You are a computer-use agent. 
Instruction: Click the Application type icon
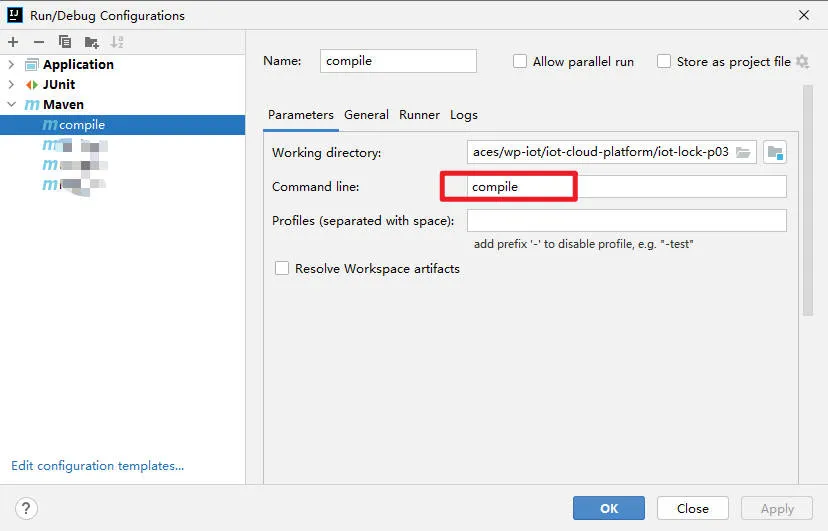(32, 65)
